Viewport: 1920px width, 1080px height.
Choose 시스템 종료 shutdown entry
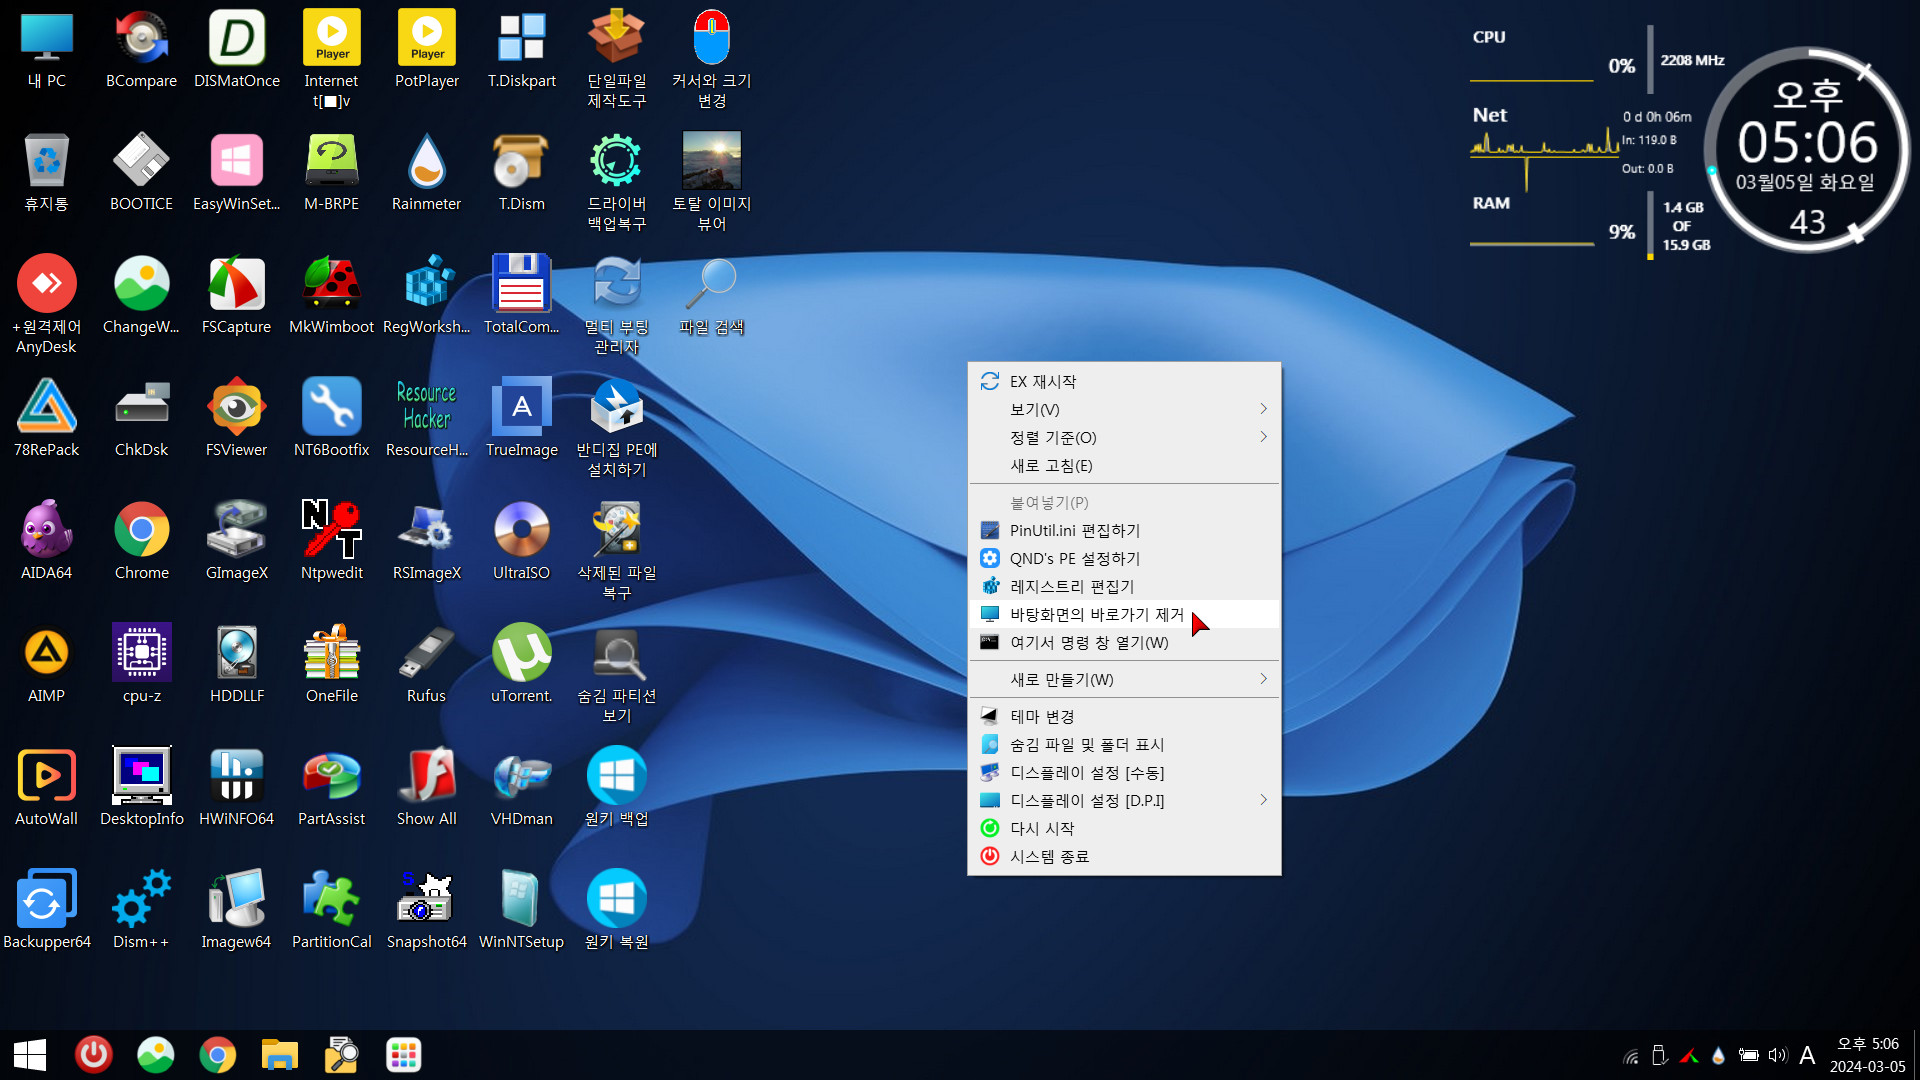point(1124,856)
